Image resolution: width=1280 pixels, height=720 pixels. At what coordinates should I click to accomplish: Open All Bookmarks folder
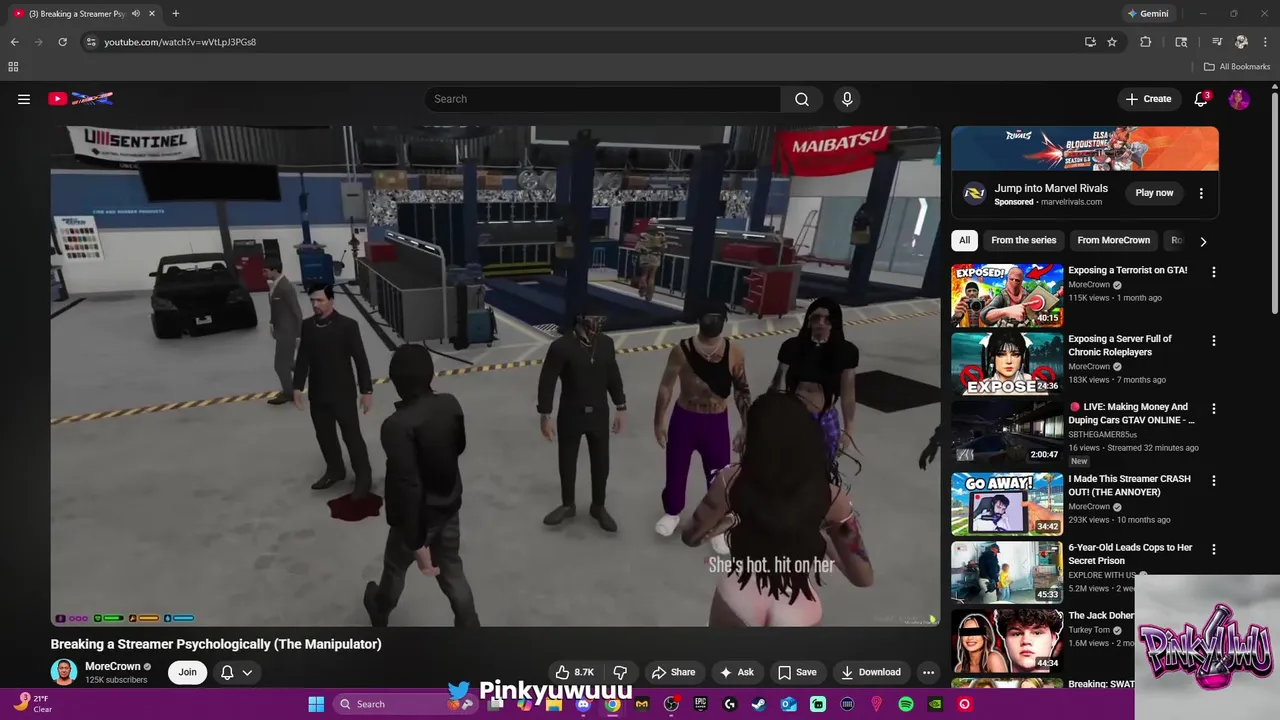click(x=1237, y=67)
